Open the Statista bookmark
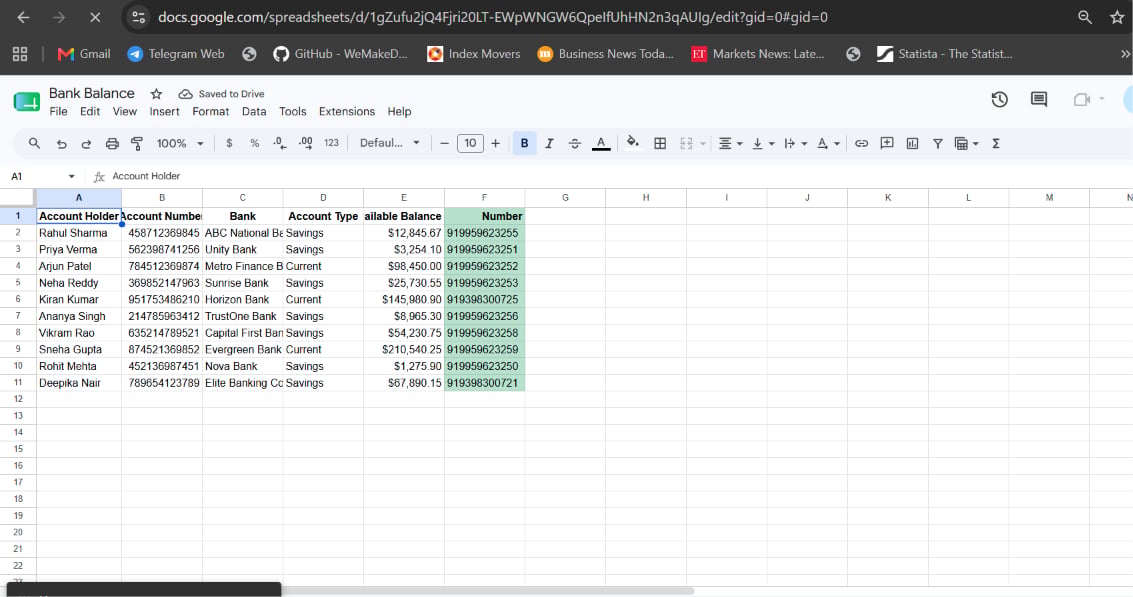 pos(944,53)
